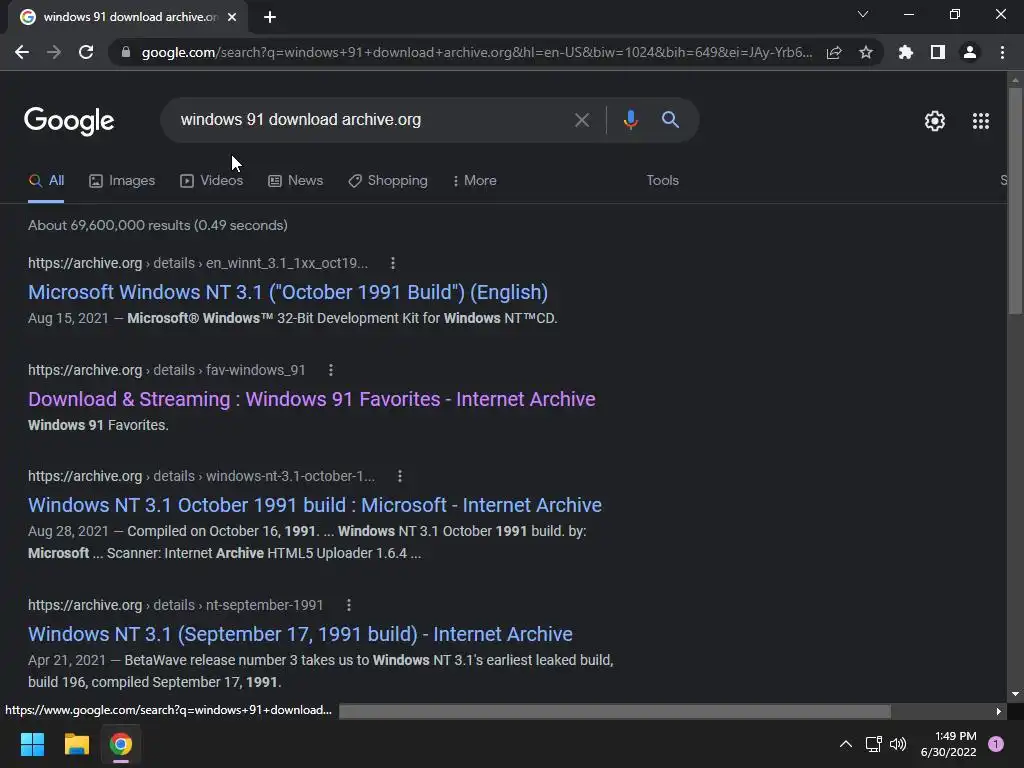Open Chrome's three-dot menu
This screenshot has height=768, width=1024.
click(1002, 52)
